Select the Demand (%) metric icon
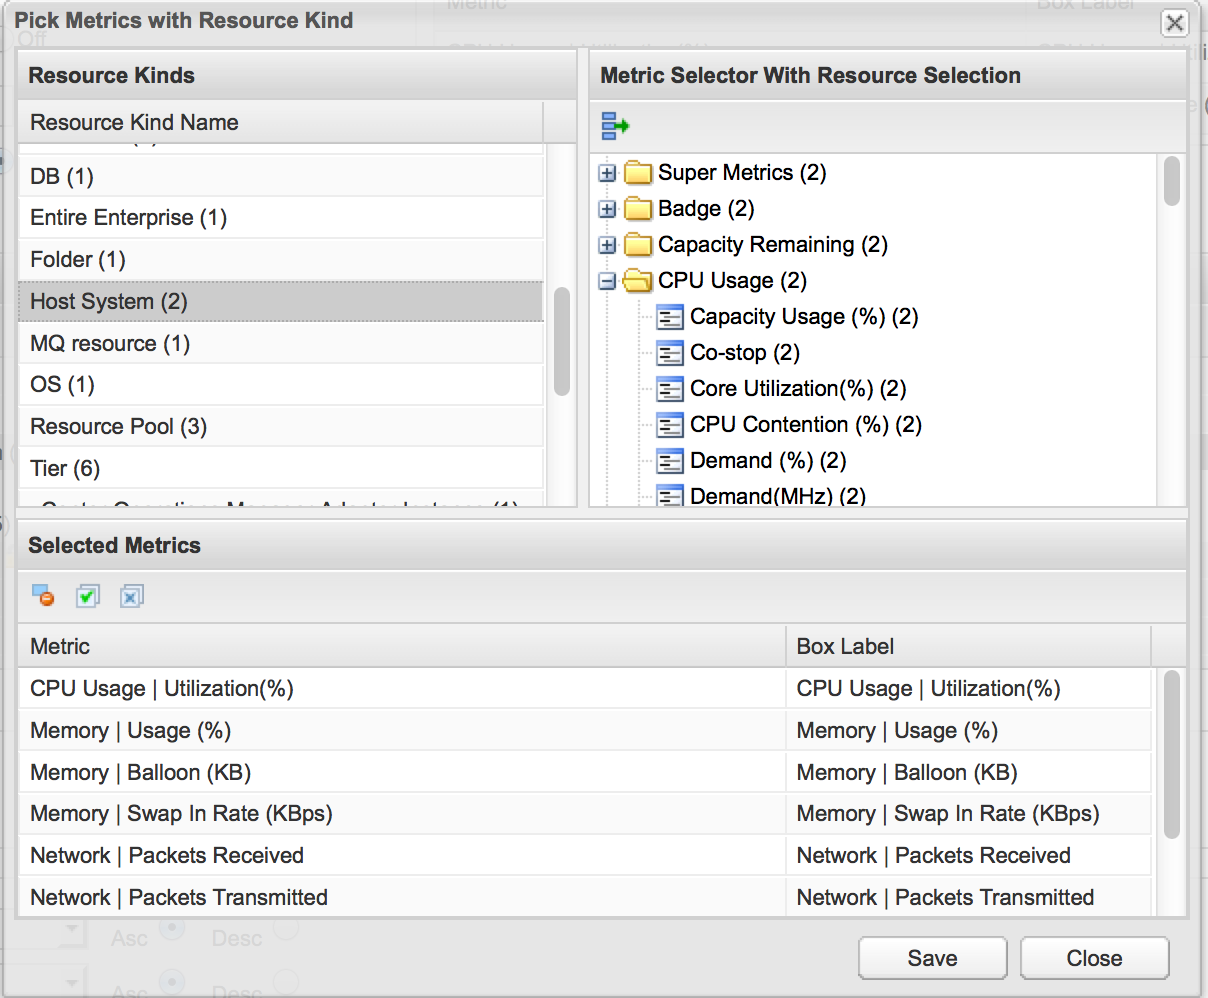Screen dimensions: 1208x998 click(x=670, y=460)
